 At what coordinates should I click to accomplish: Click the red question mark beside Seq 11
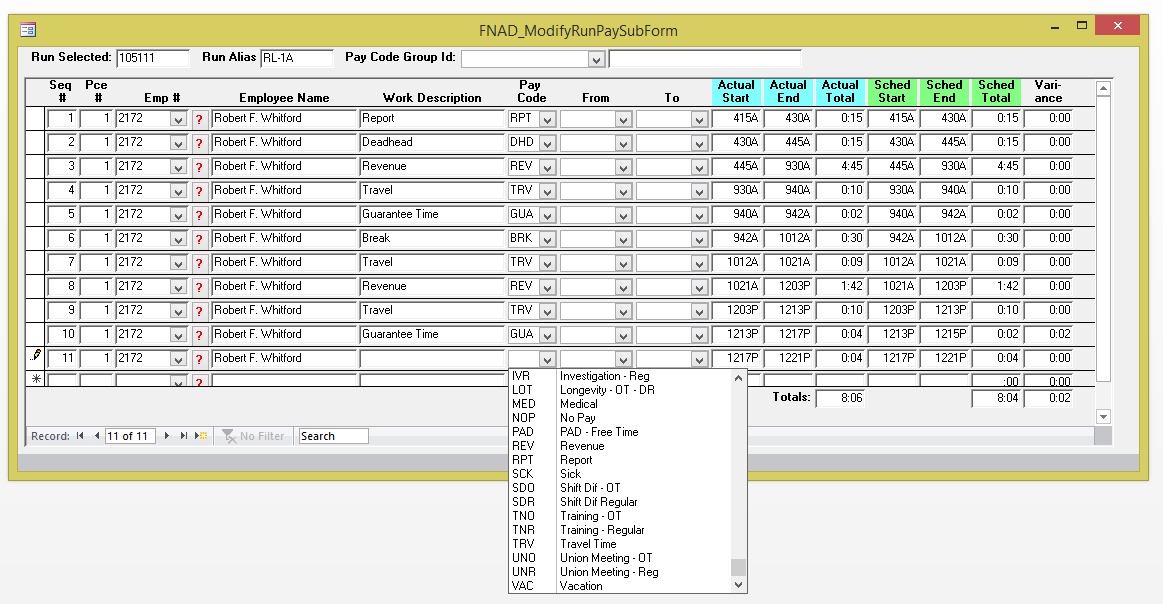pyautogui.click(x=199, y=359)
